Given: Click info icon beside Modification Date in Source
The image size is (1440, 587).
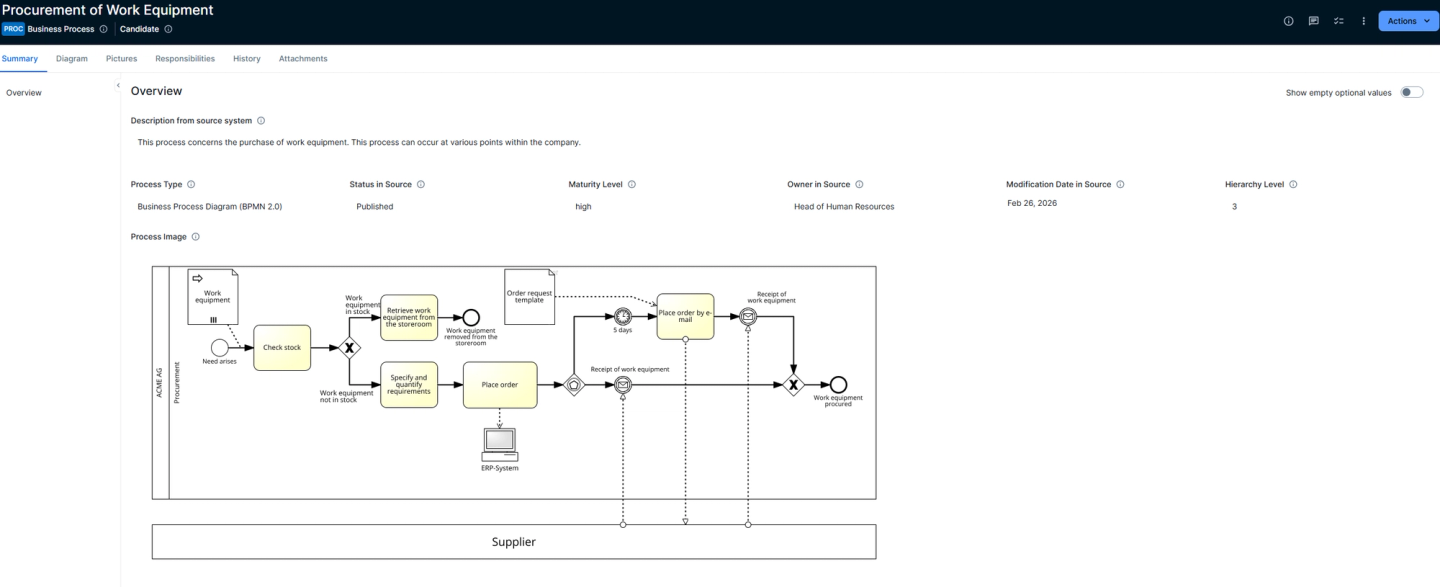Looking at the screenshot, I should [x=1120, y=184].
